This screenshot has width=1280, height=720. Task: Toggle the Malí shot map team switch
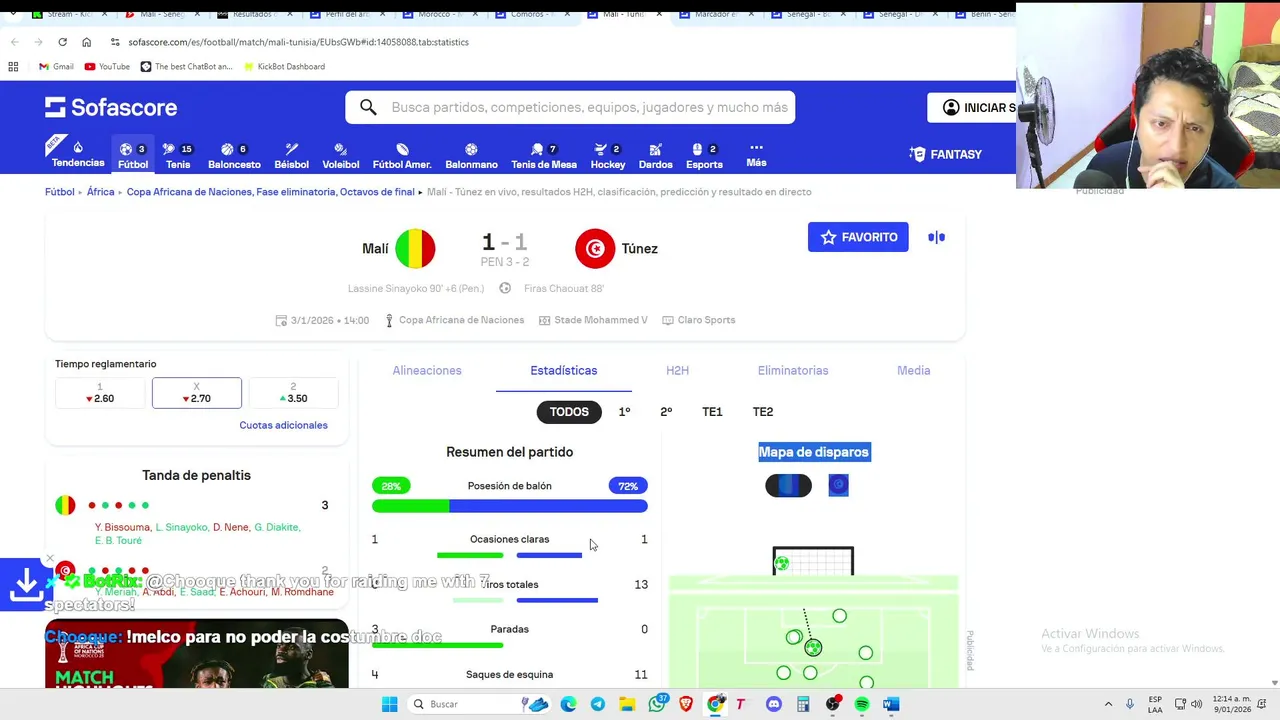tap(788, 485)
